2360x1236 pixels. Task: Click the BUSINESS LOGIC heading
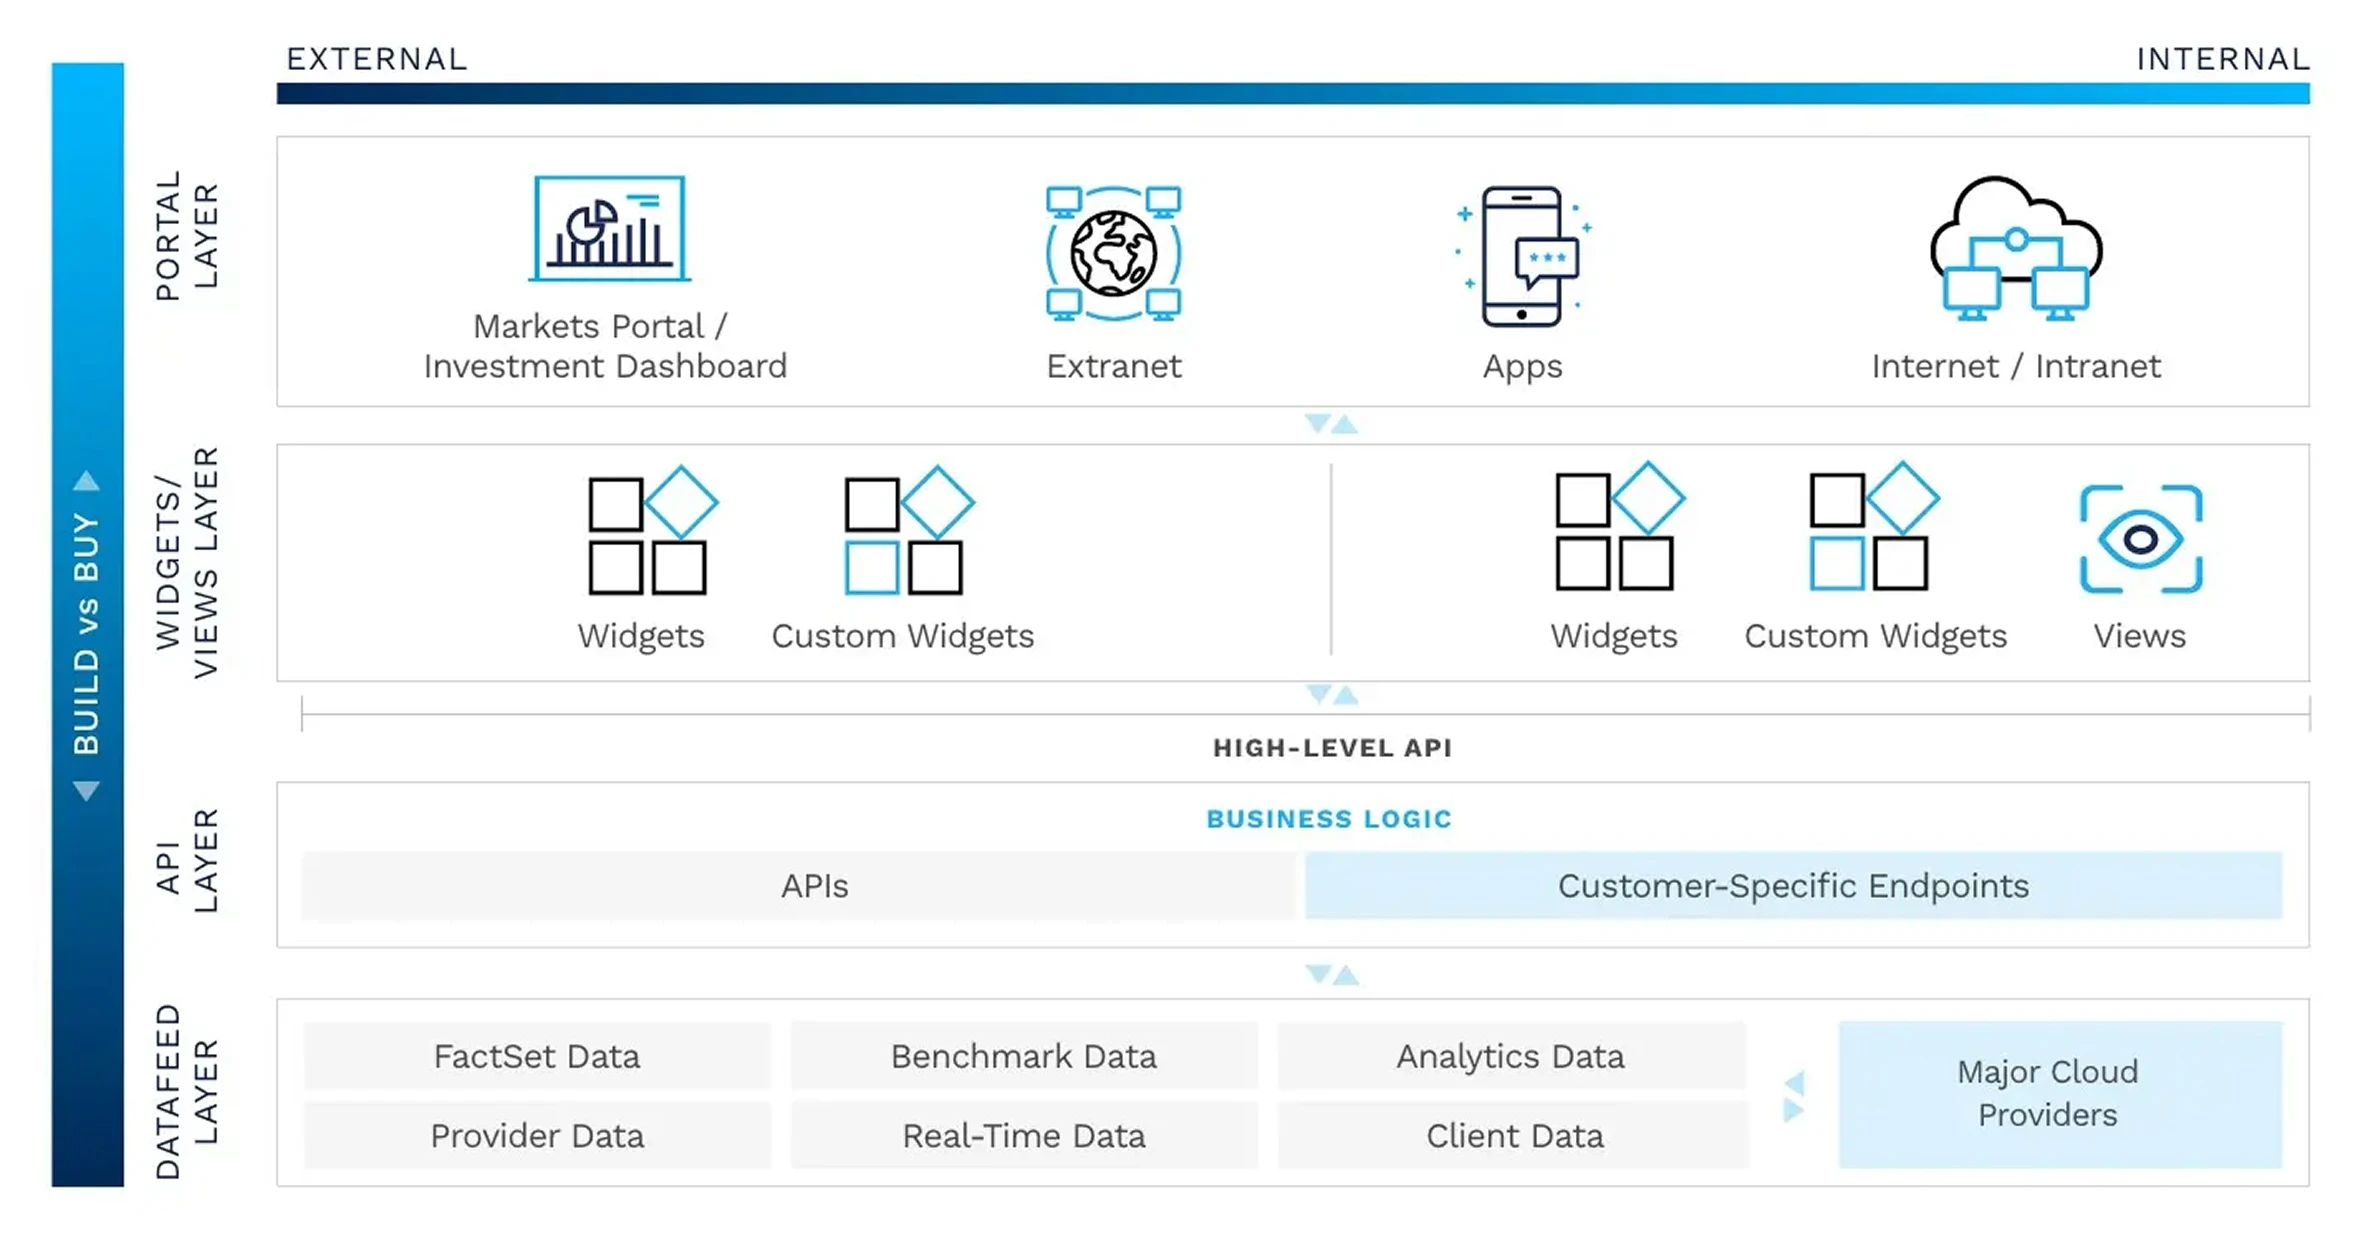pos(1329,819)
